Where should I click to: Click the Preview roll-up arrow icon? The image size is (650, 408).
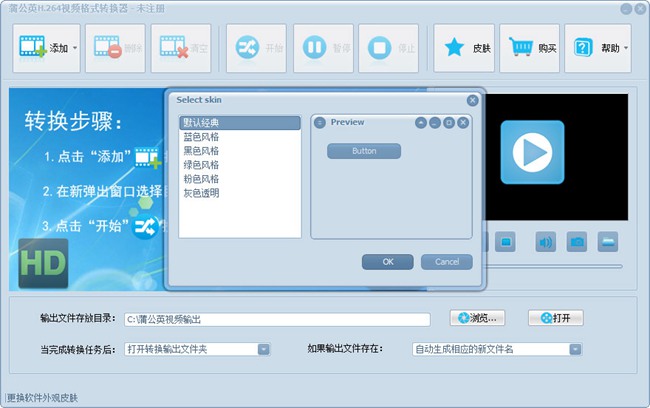click(x=421, y=123)
